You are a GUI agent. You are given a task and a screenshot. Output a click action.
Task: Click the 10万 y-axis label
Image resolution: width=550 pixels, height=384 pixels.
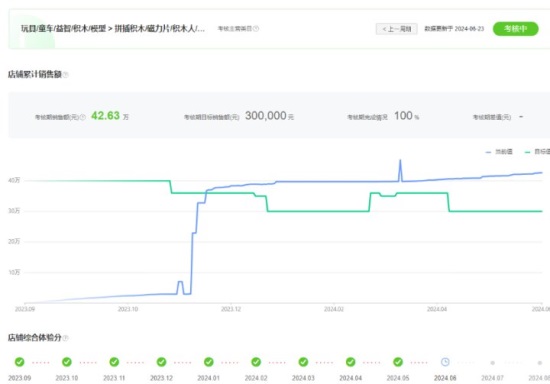pyautogui.click(x=14, y=272)
